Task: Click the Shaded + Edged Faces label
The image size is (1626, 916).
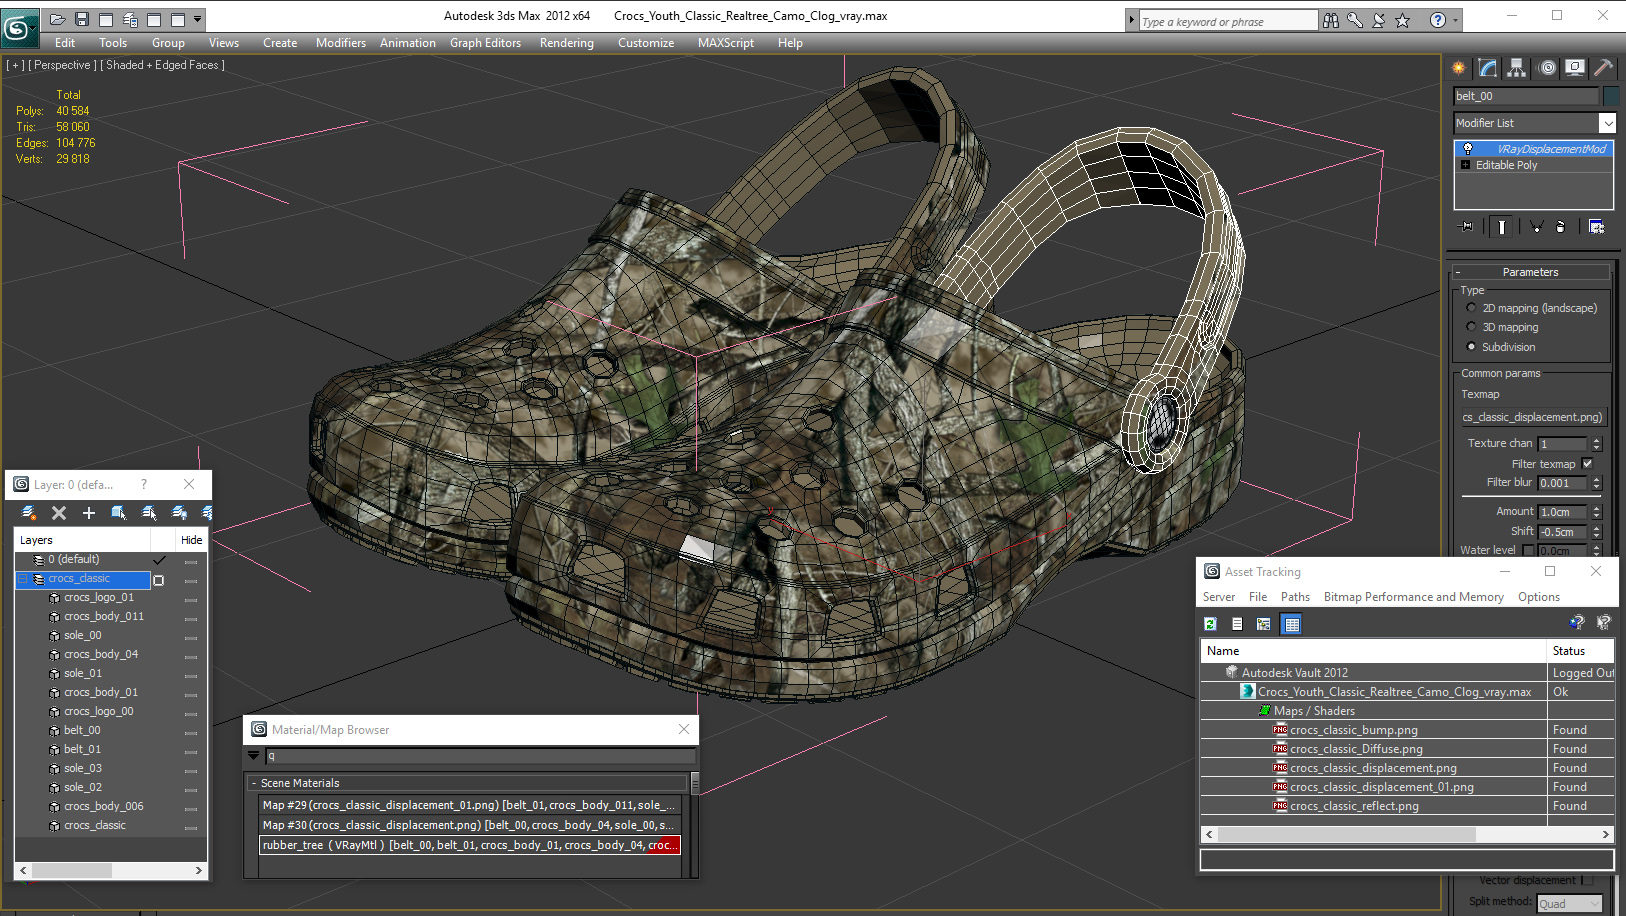Action: (162, 65)
